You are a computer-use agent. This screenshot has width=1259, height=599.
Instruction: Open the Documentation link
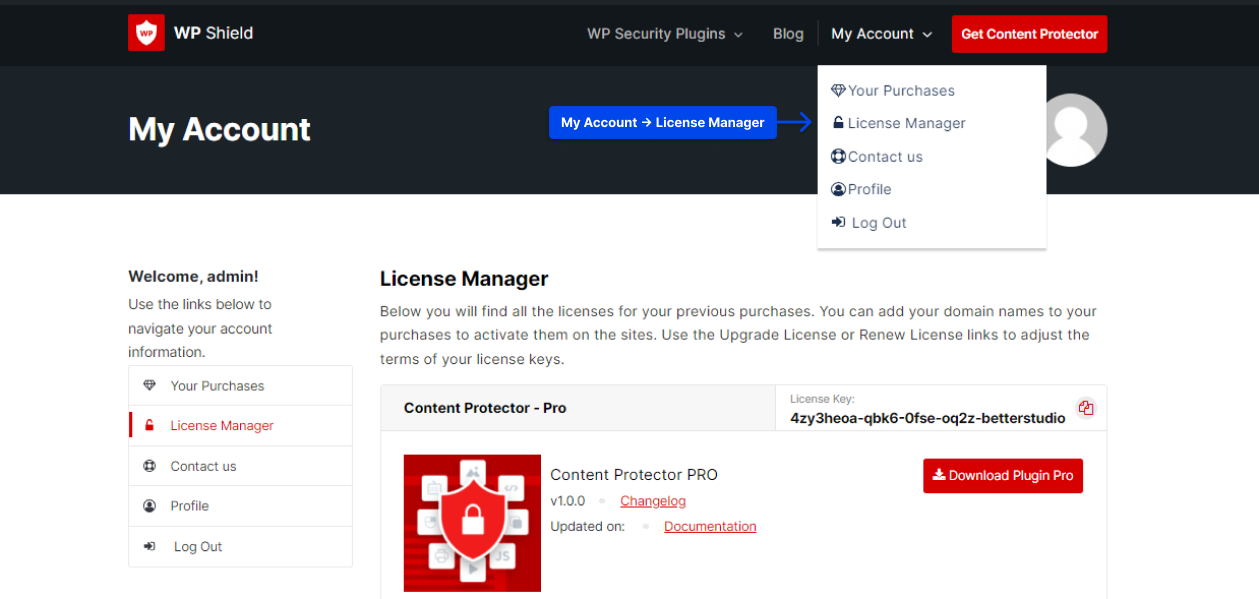coord(710,526)
